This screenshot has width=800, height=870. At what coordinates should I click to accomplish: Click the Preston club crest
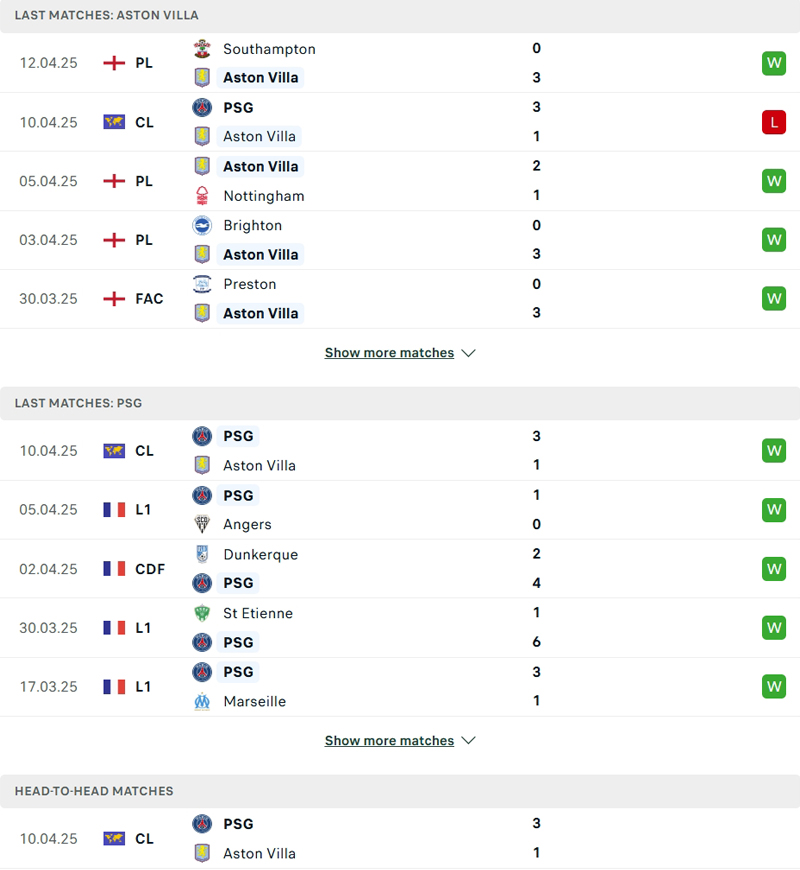tap(202, 284)
